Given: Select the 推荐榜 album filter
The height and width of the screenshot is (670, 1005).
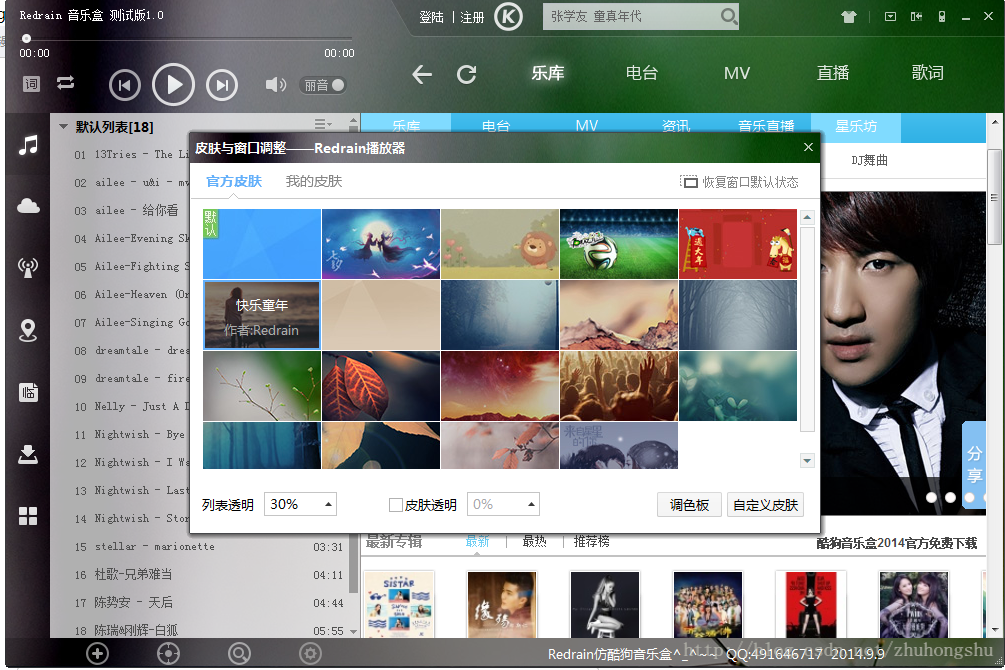Looking at the screenshot, I should coord(591,542).
